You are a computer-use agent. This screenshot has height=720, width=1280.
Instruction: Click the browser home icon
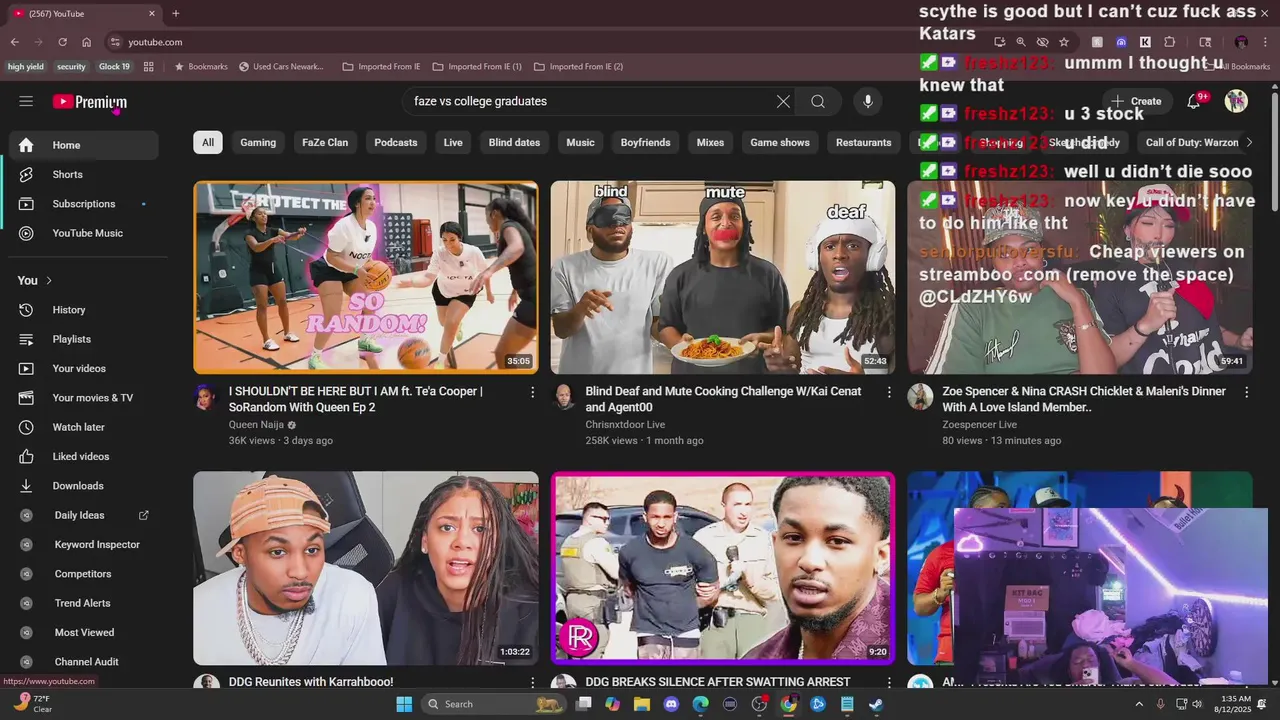tap(87, 42)
